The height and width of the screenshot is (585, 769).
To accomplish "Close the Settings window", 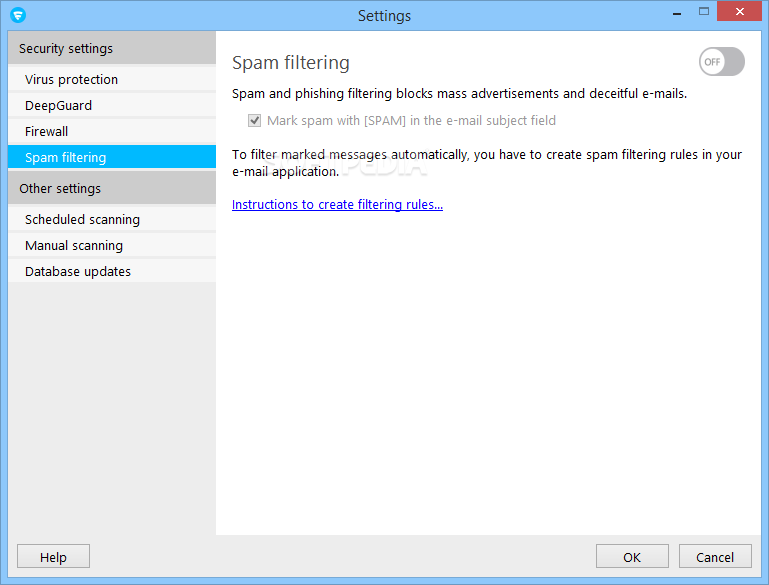I will [x=740, y=11].
